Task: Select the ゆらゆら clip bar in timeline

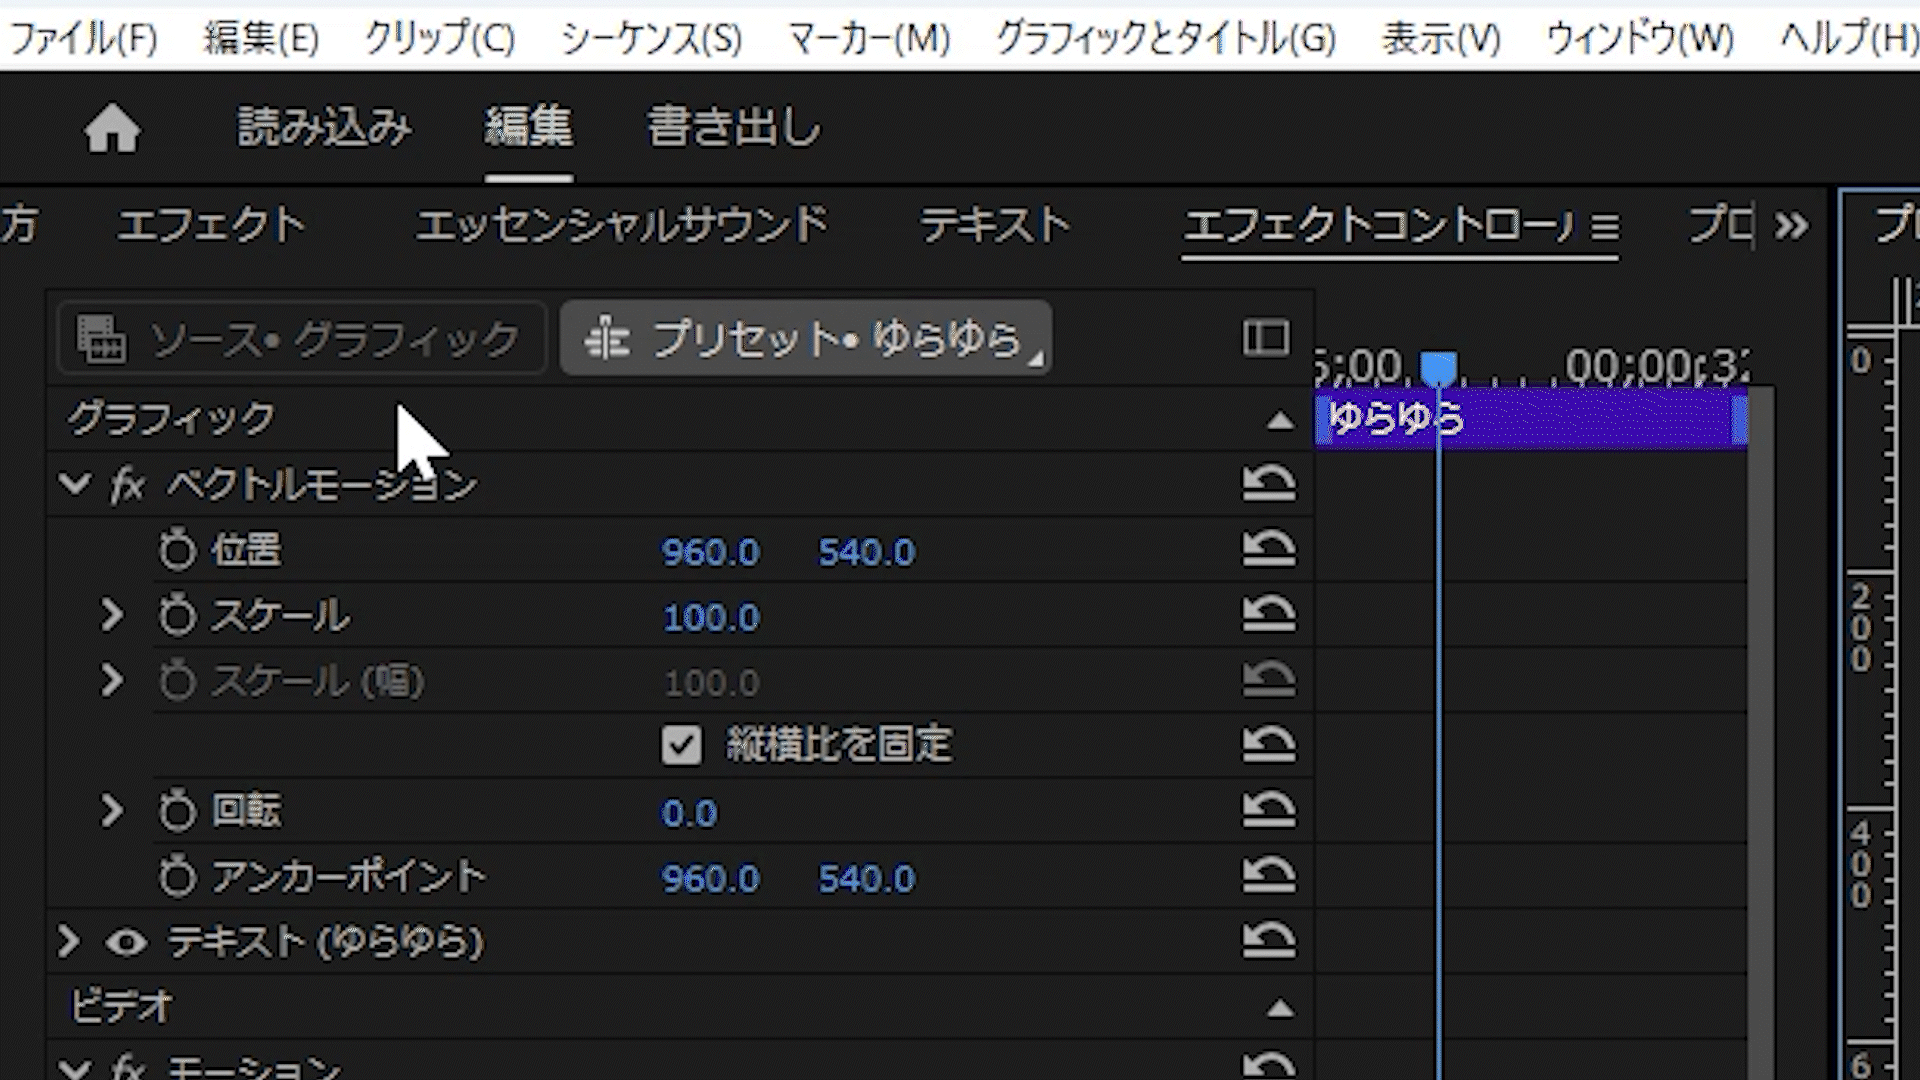Action: 1531,419
